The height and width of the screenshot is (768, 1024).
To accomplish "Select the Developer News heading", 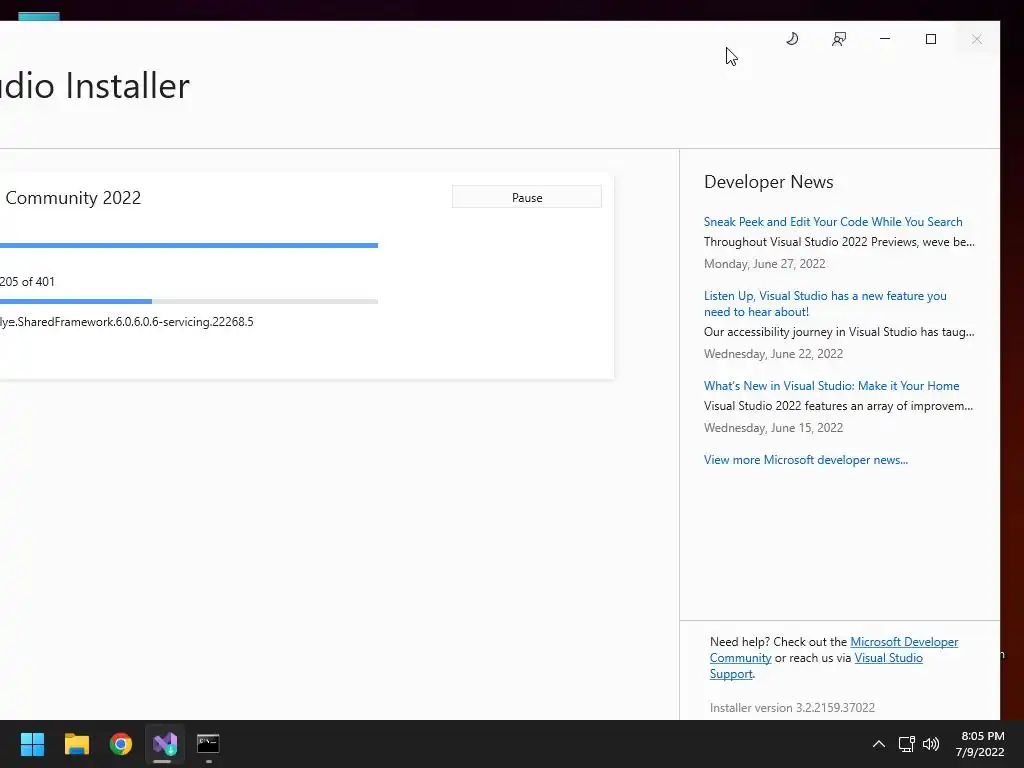I will (x=769, y=182).
